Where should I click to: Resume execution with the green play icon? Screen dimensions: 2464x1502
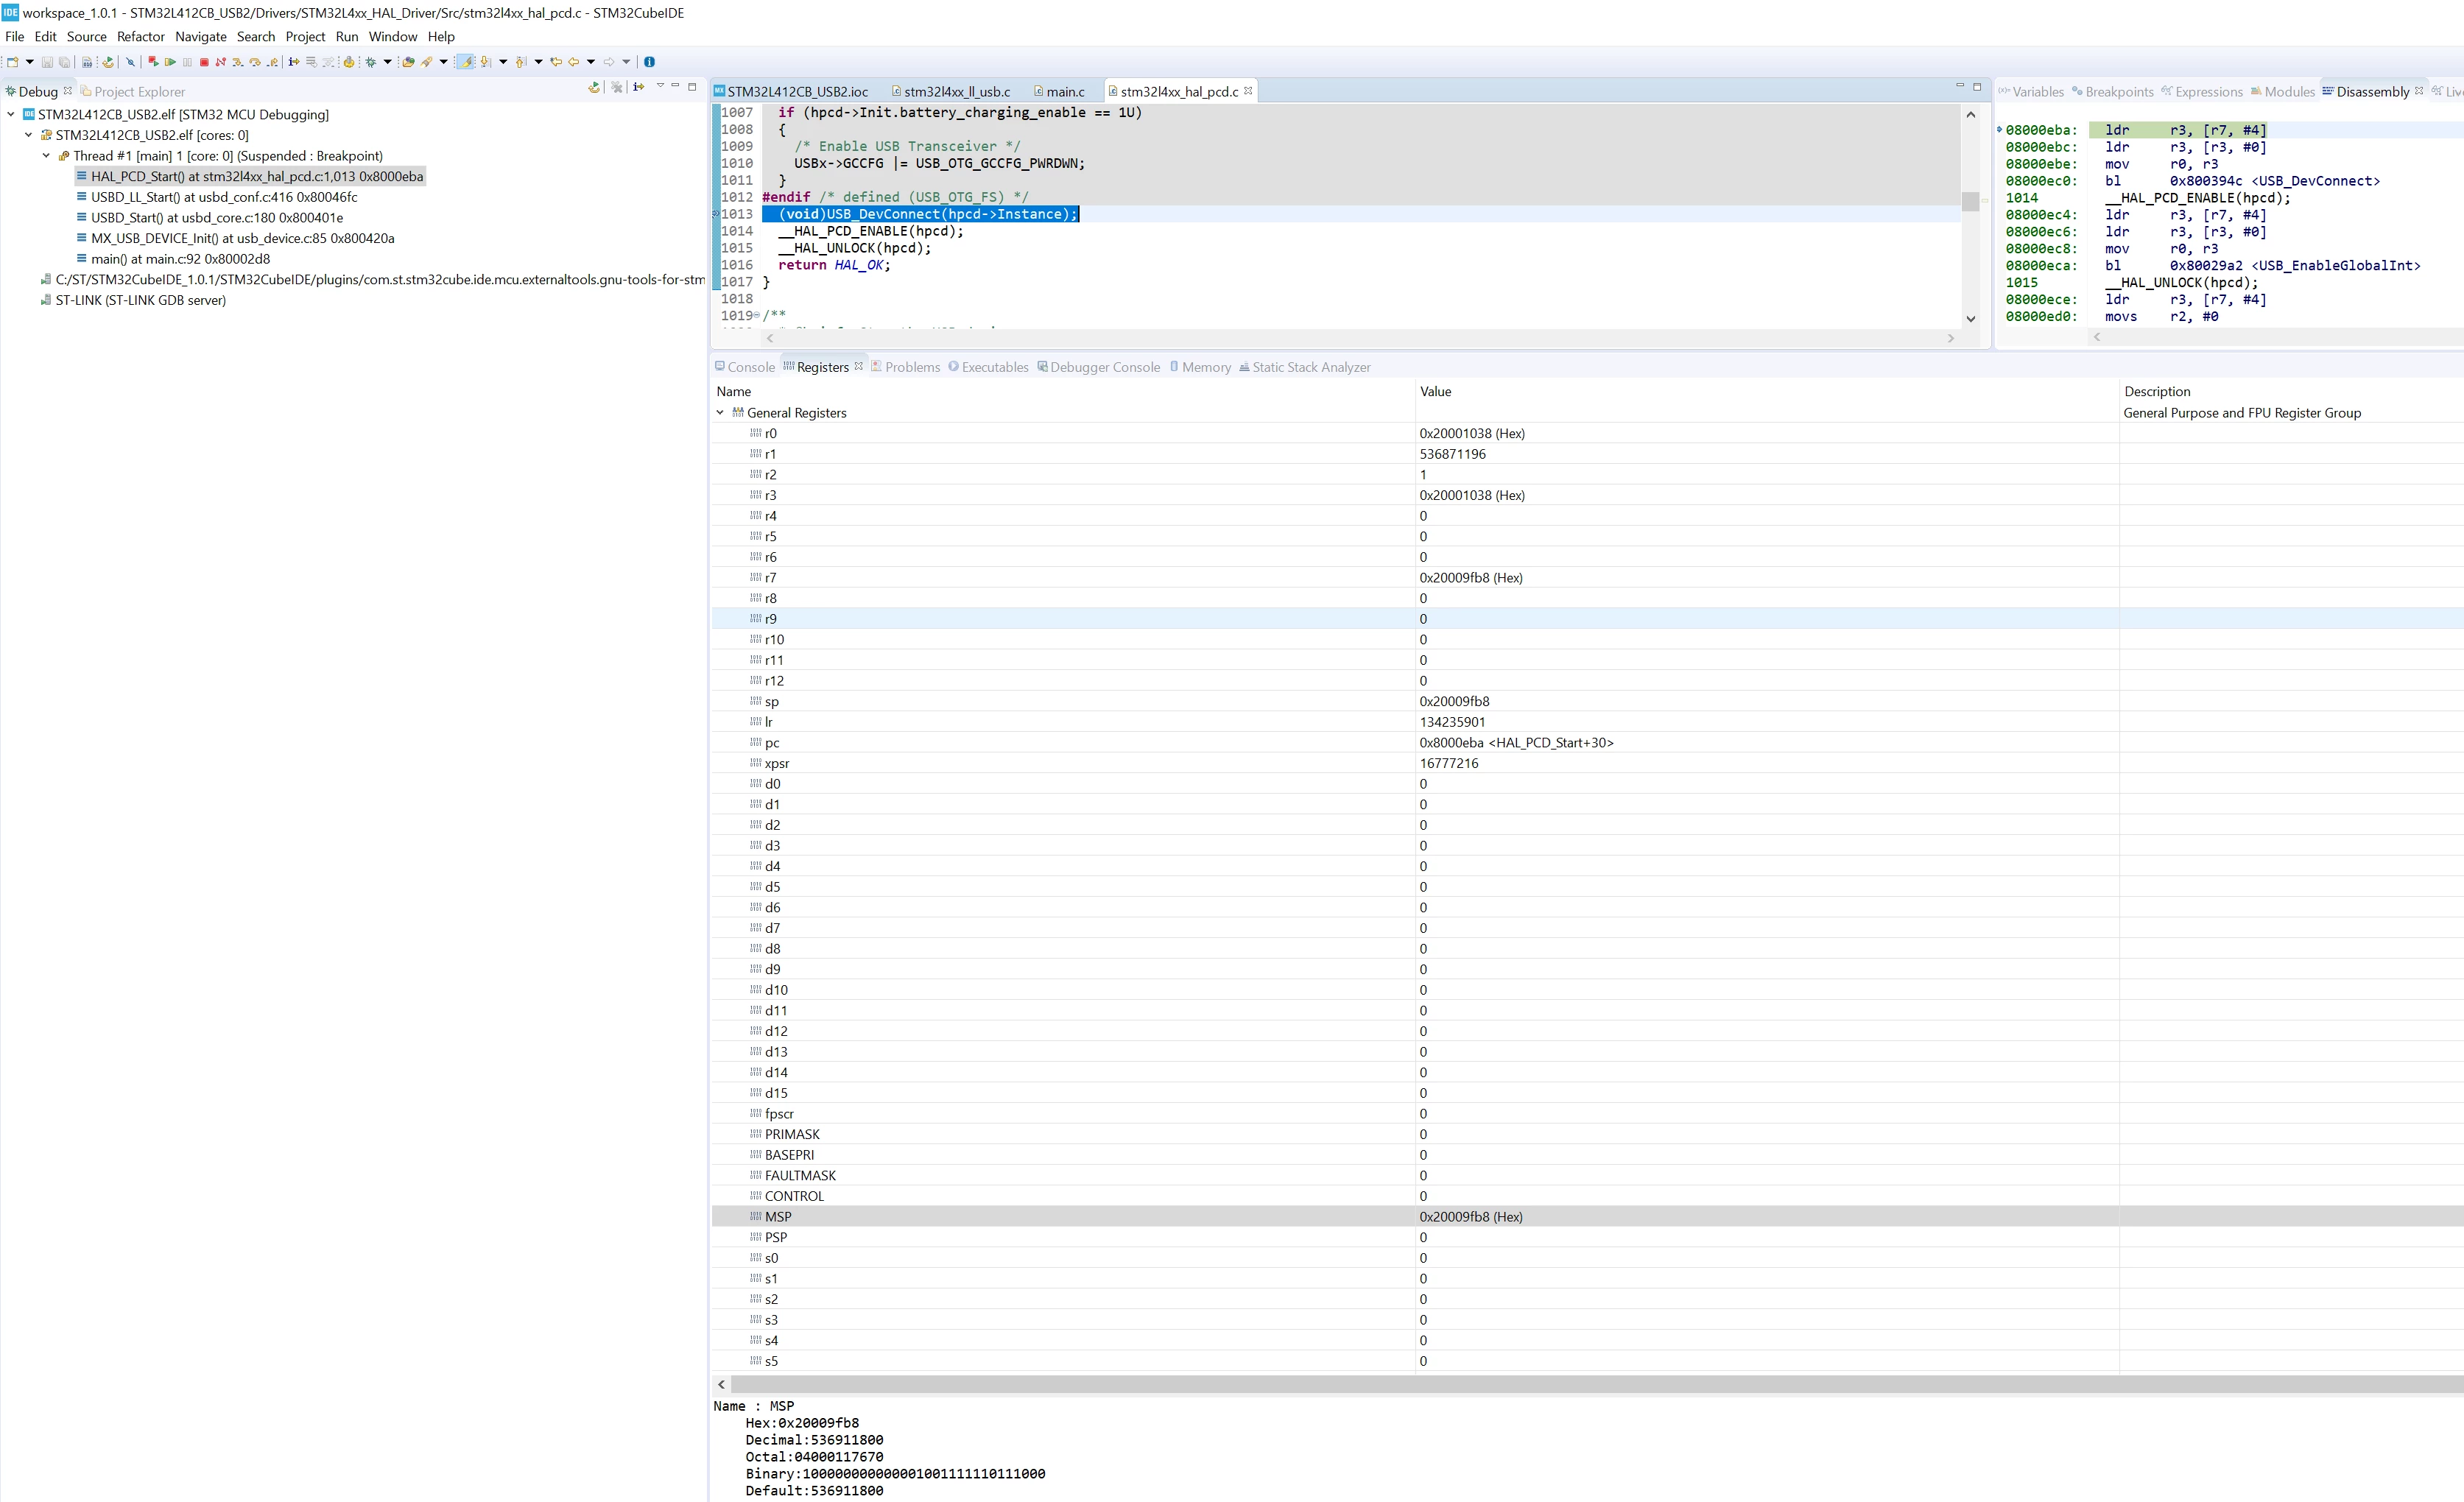pos(170,62)
